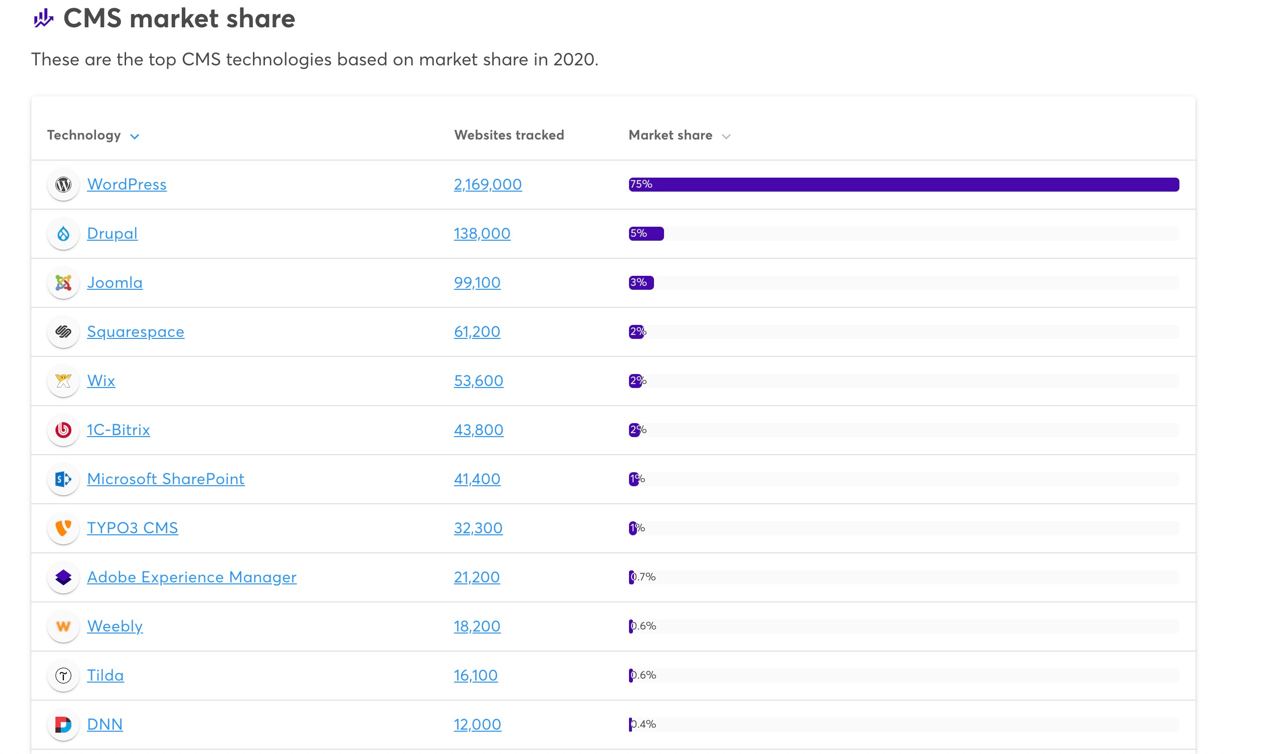Click the 21,200 websites tracked link

[x=477, y=576]
